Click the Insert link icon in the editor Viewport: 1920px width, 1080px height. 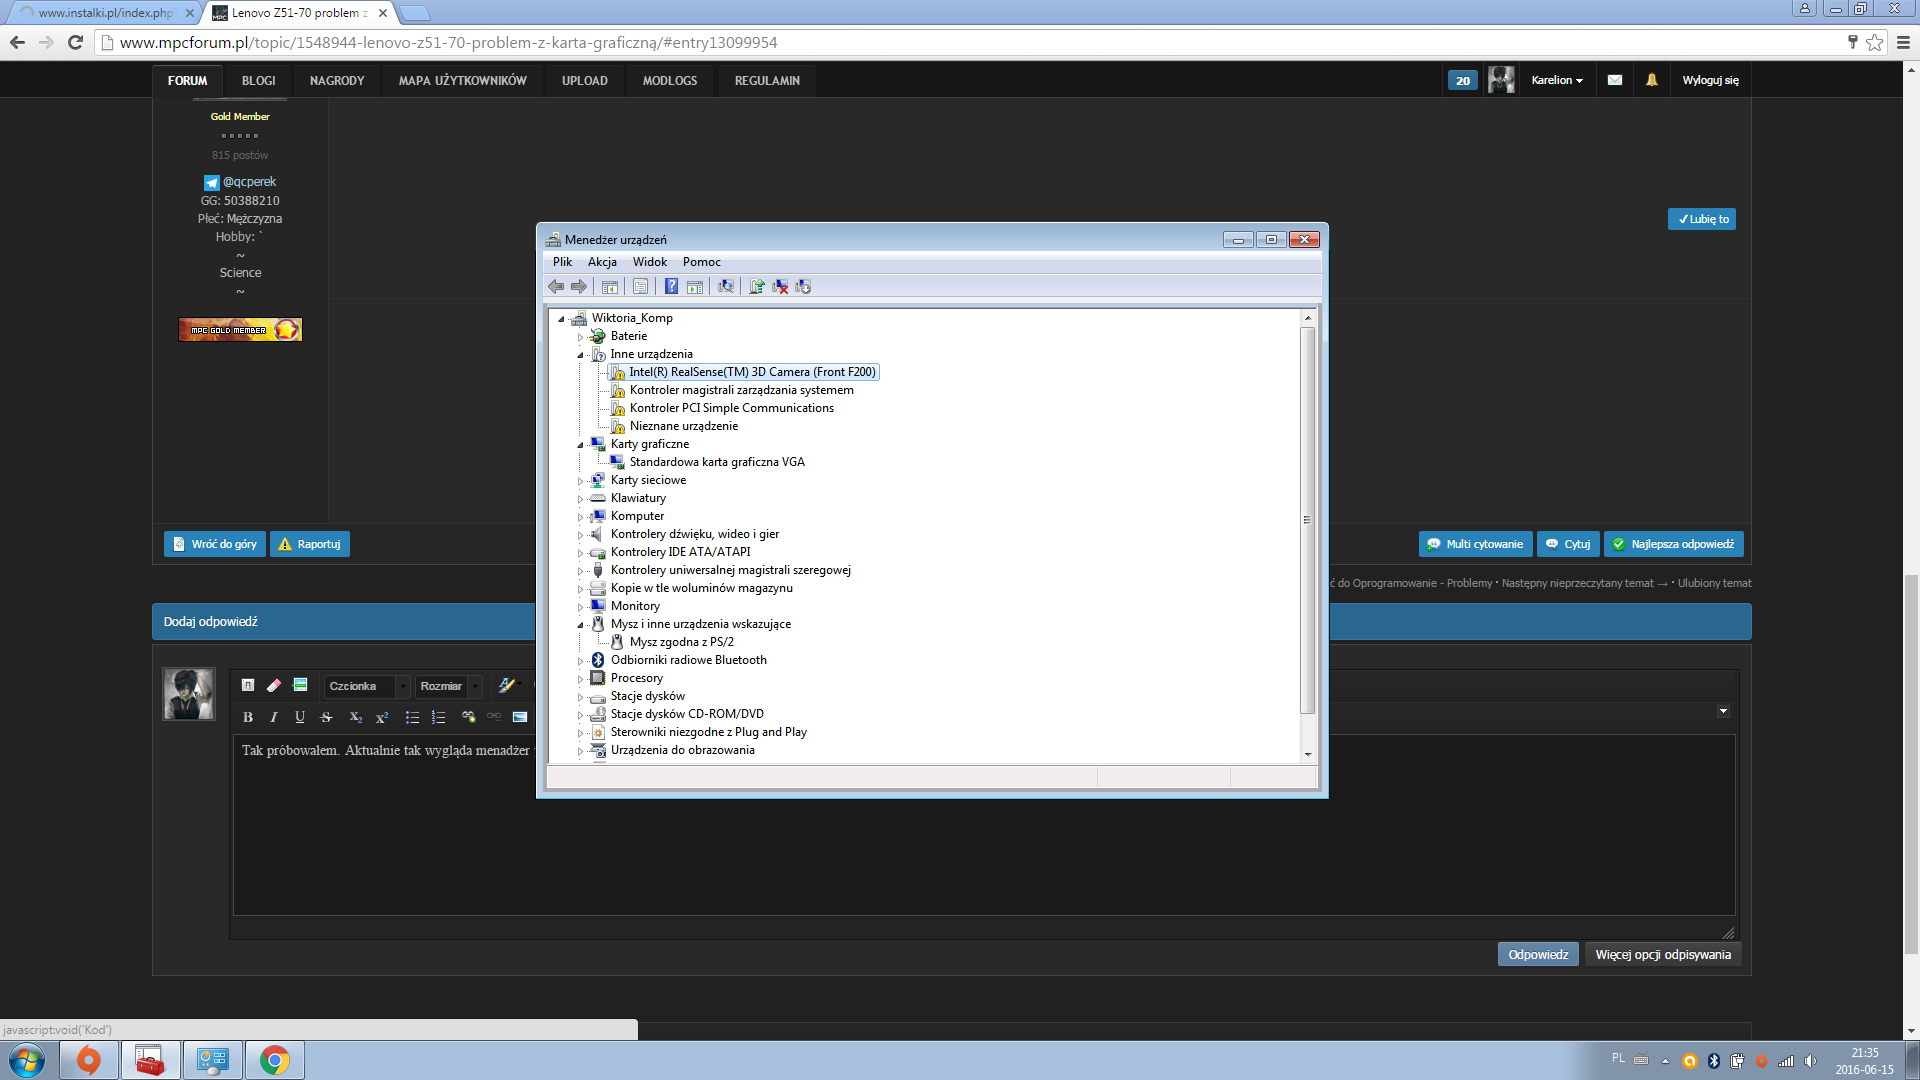pyautogui.click(x=468, y=717)
